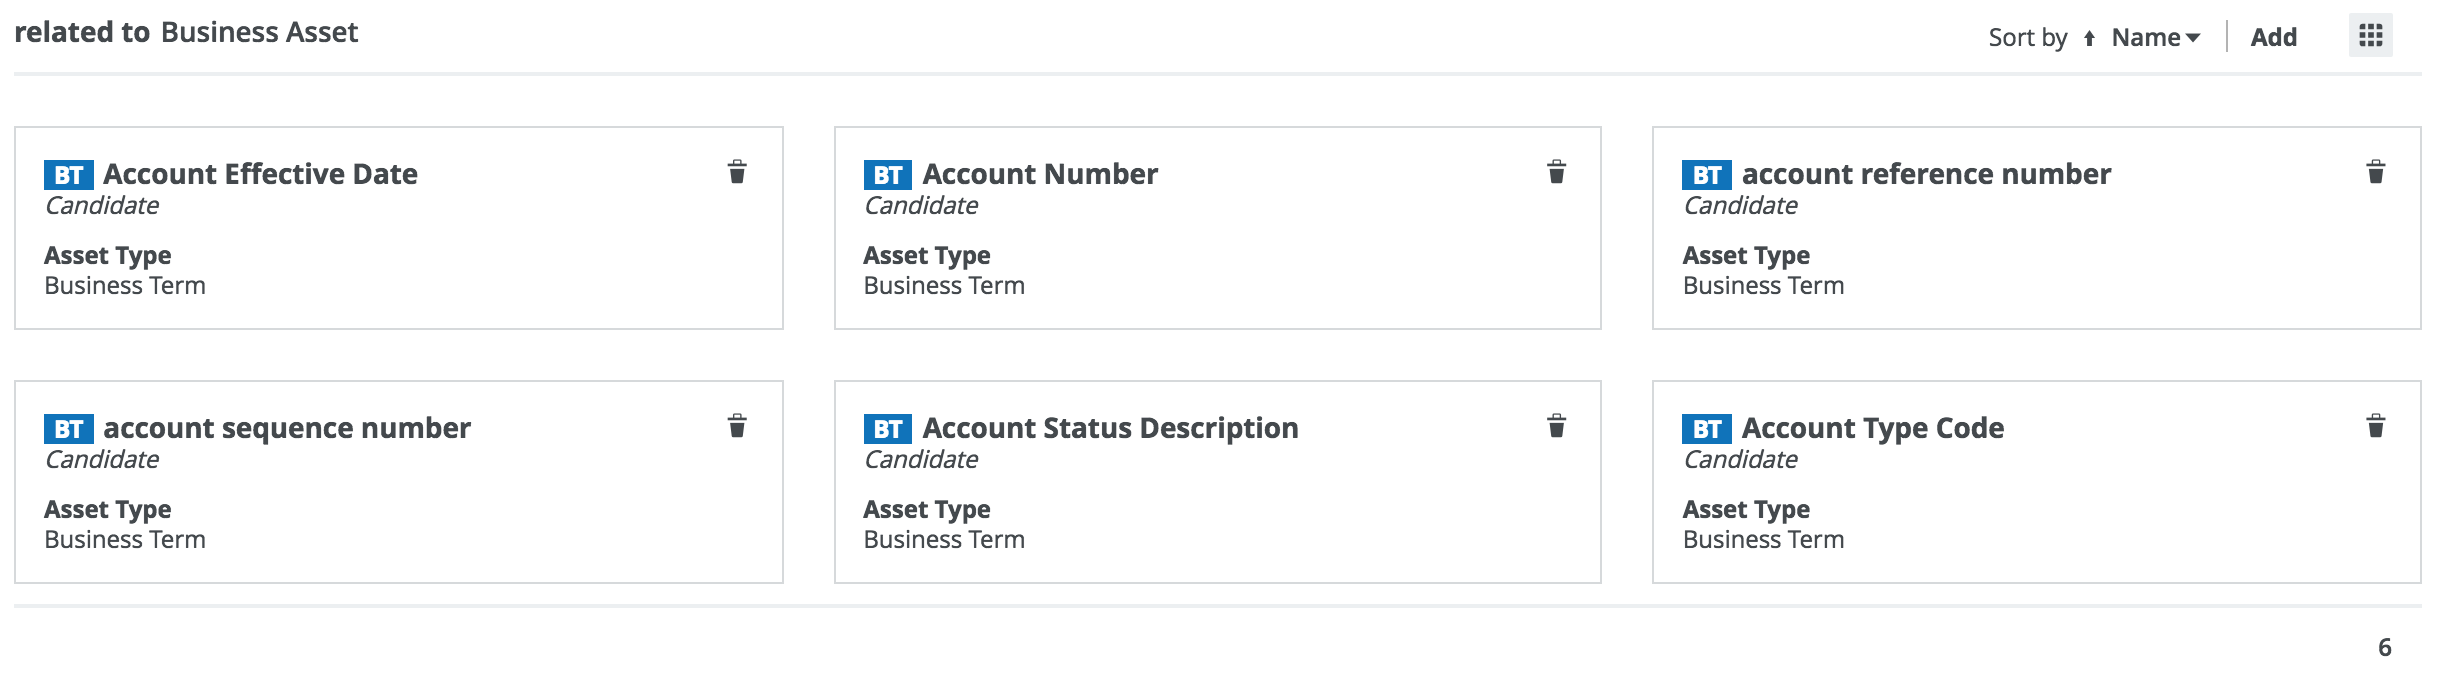This screenshot has width=2444, height=692.
Task: Open Account Status Description term
Action: pos(1110,428)
